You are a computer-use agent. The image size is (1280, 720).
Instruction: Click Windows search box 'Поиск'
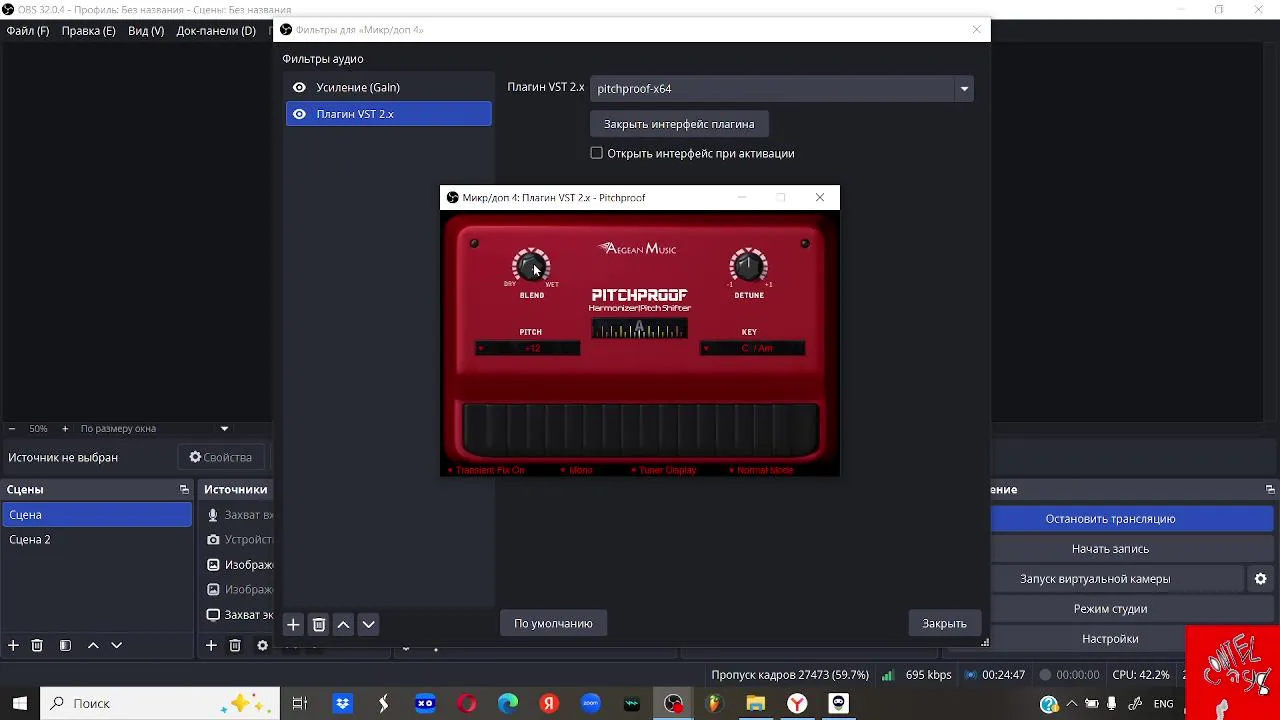(x=160, y=704)
